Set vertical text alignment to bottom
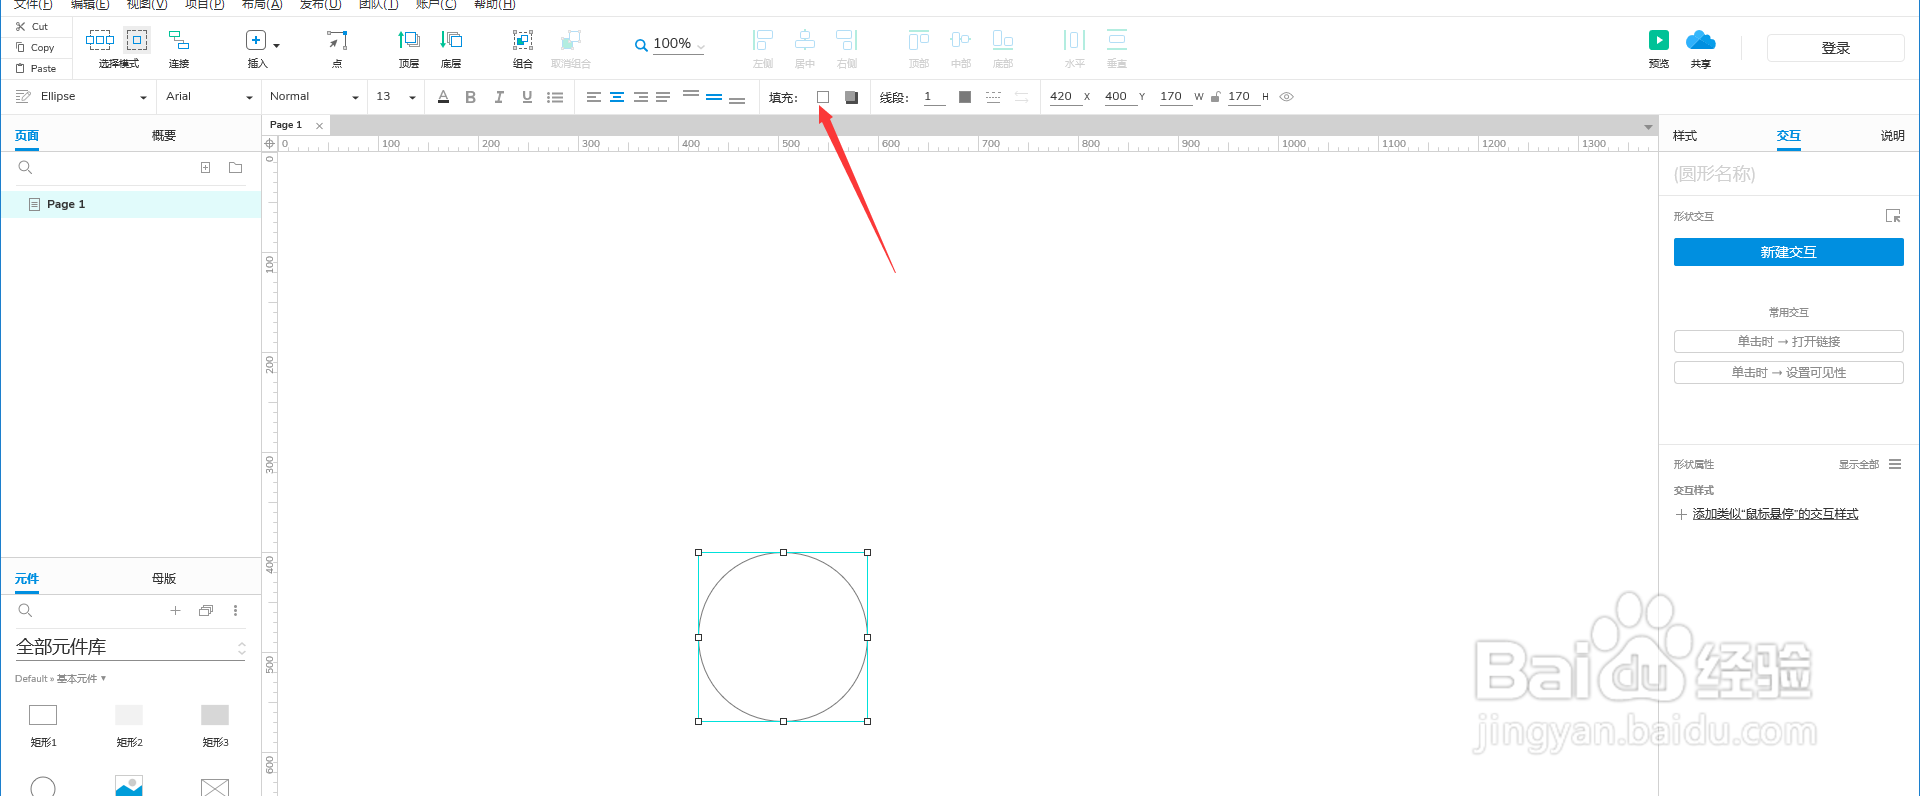 click(x=737, y=99)
